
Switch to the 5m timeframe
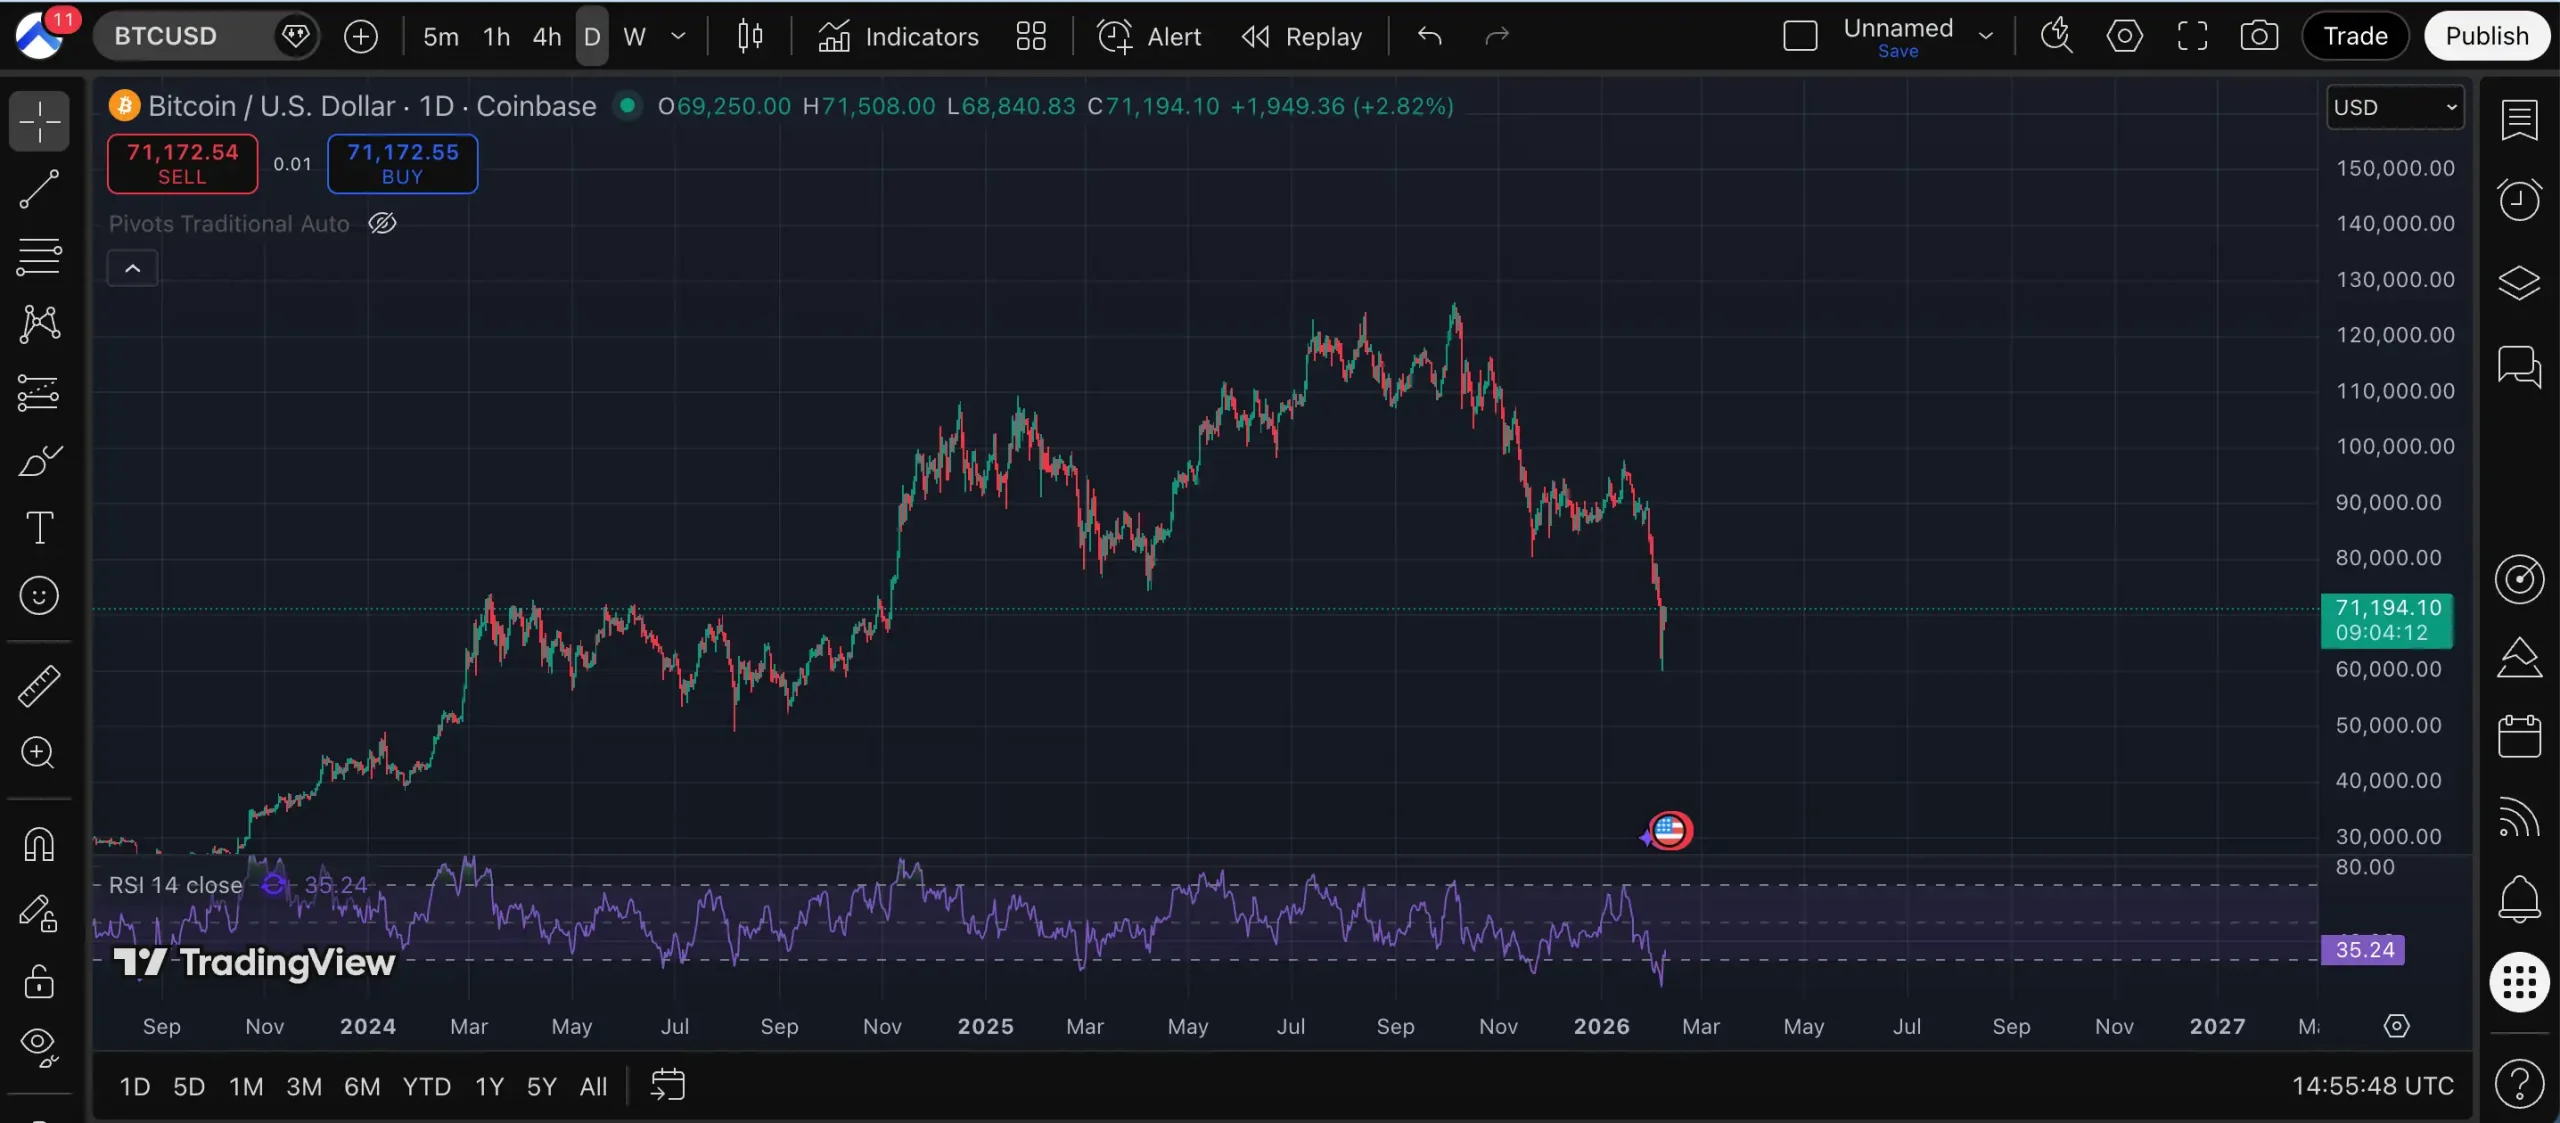click(440, 37)
